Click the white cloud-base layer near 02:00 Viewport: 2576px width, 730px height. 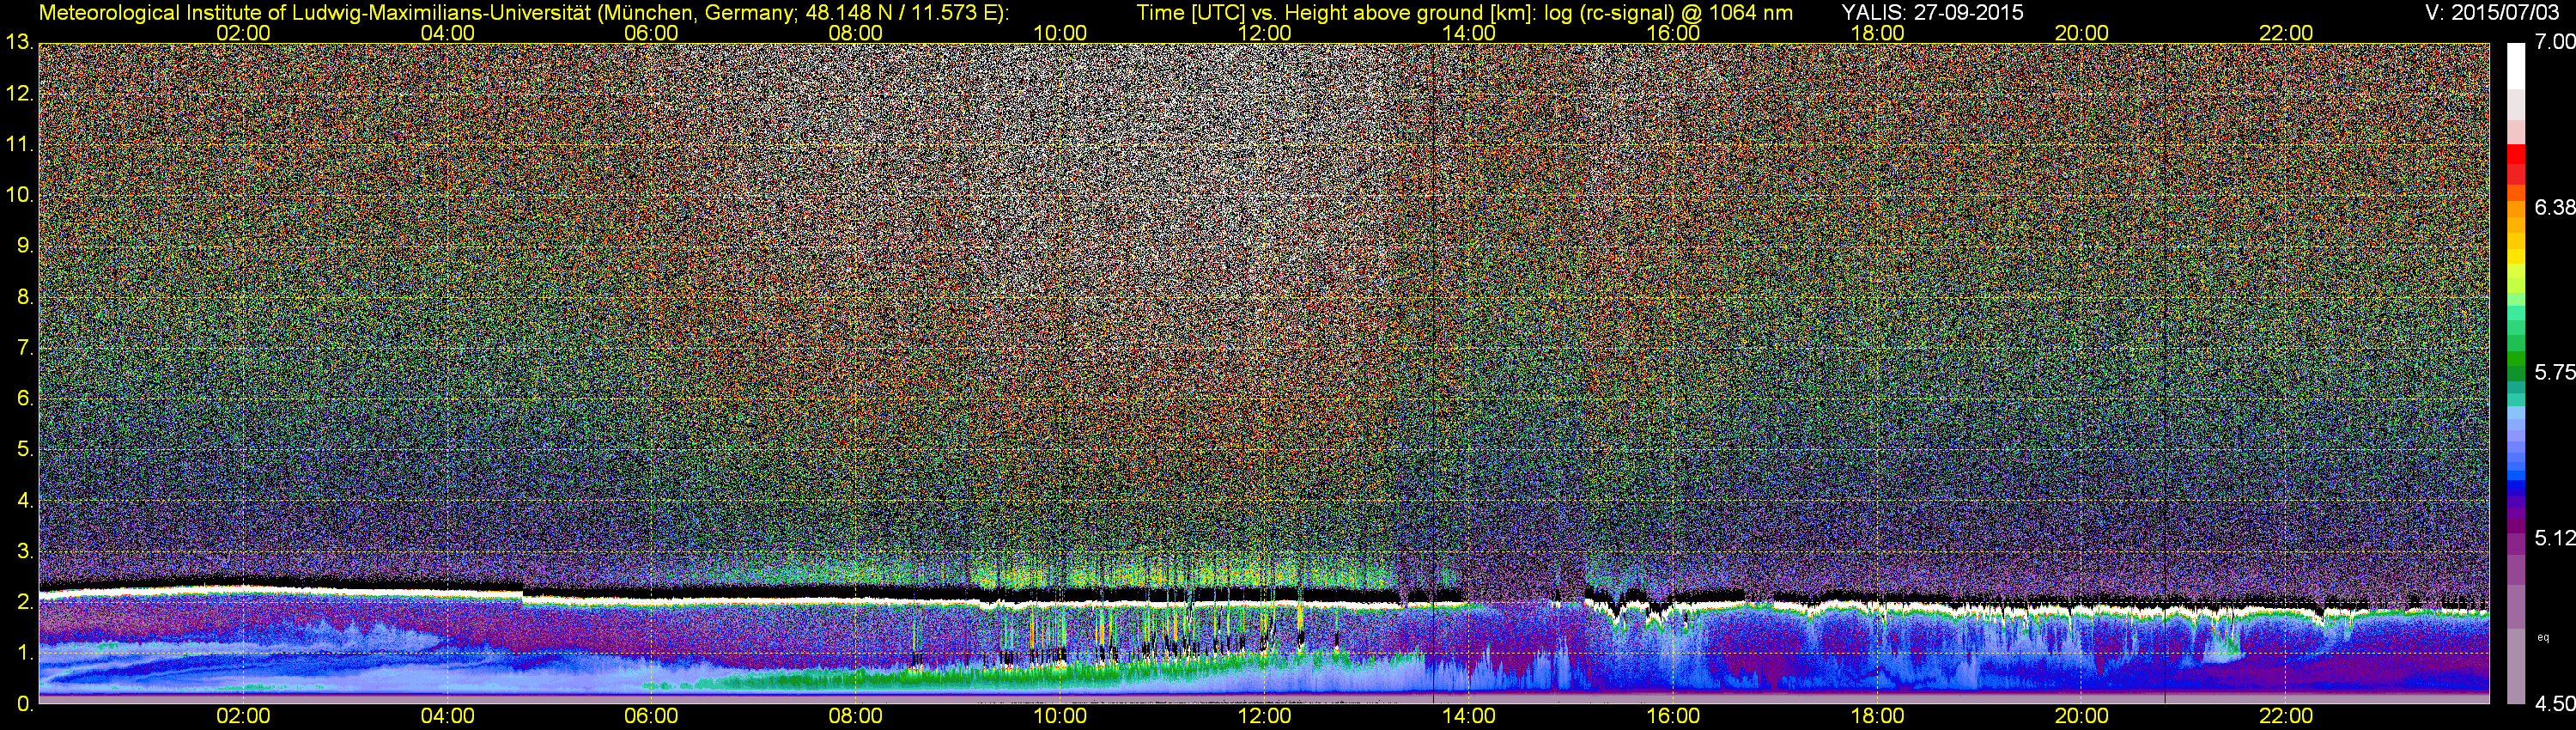243,590
